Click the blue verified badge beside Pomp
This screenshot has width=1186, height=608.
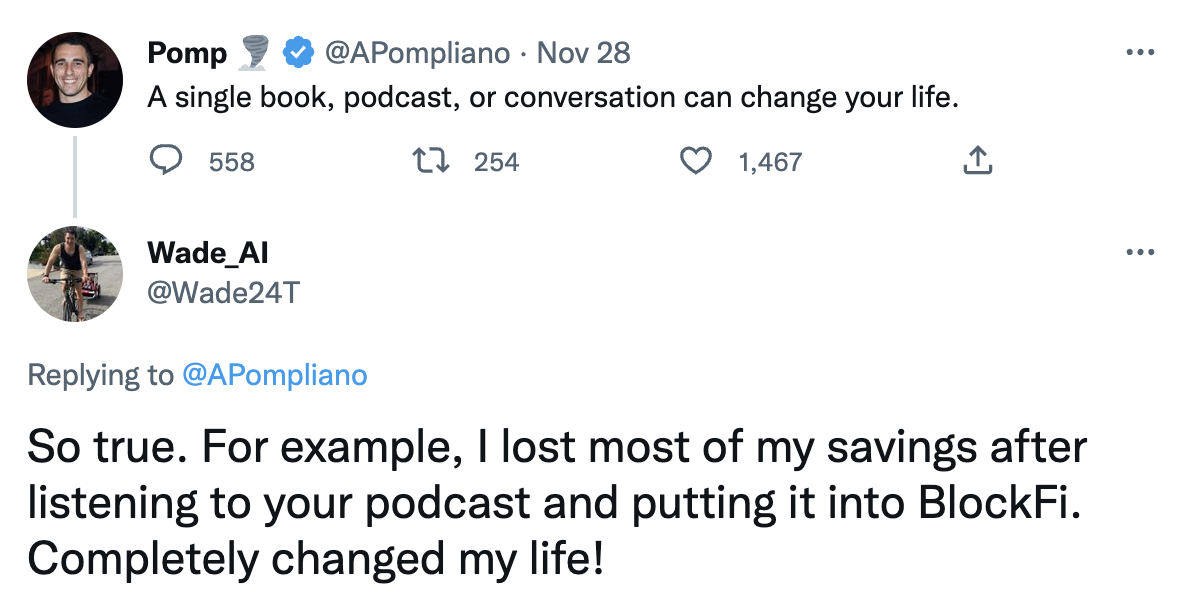pos(297,52)
